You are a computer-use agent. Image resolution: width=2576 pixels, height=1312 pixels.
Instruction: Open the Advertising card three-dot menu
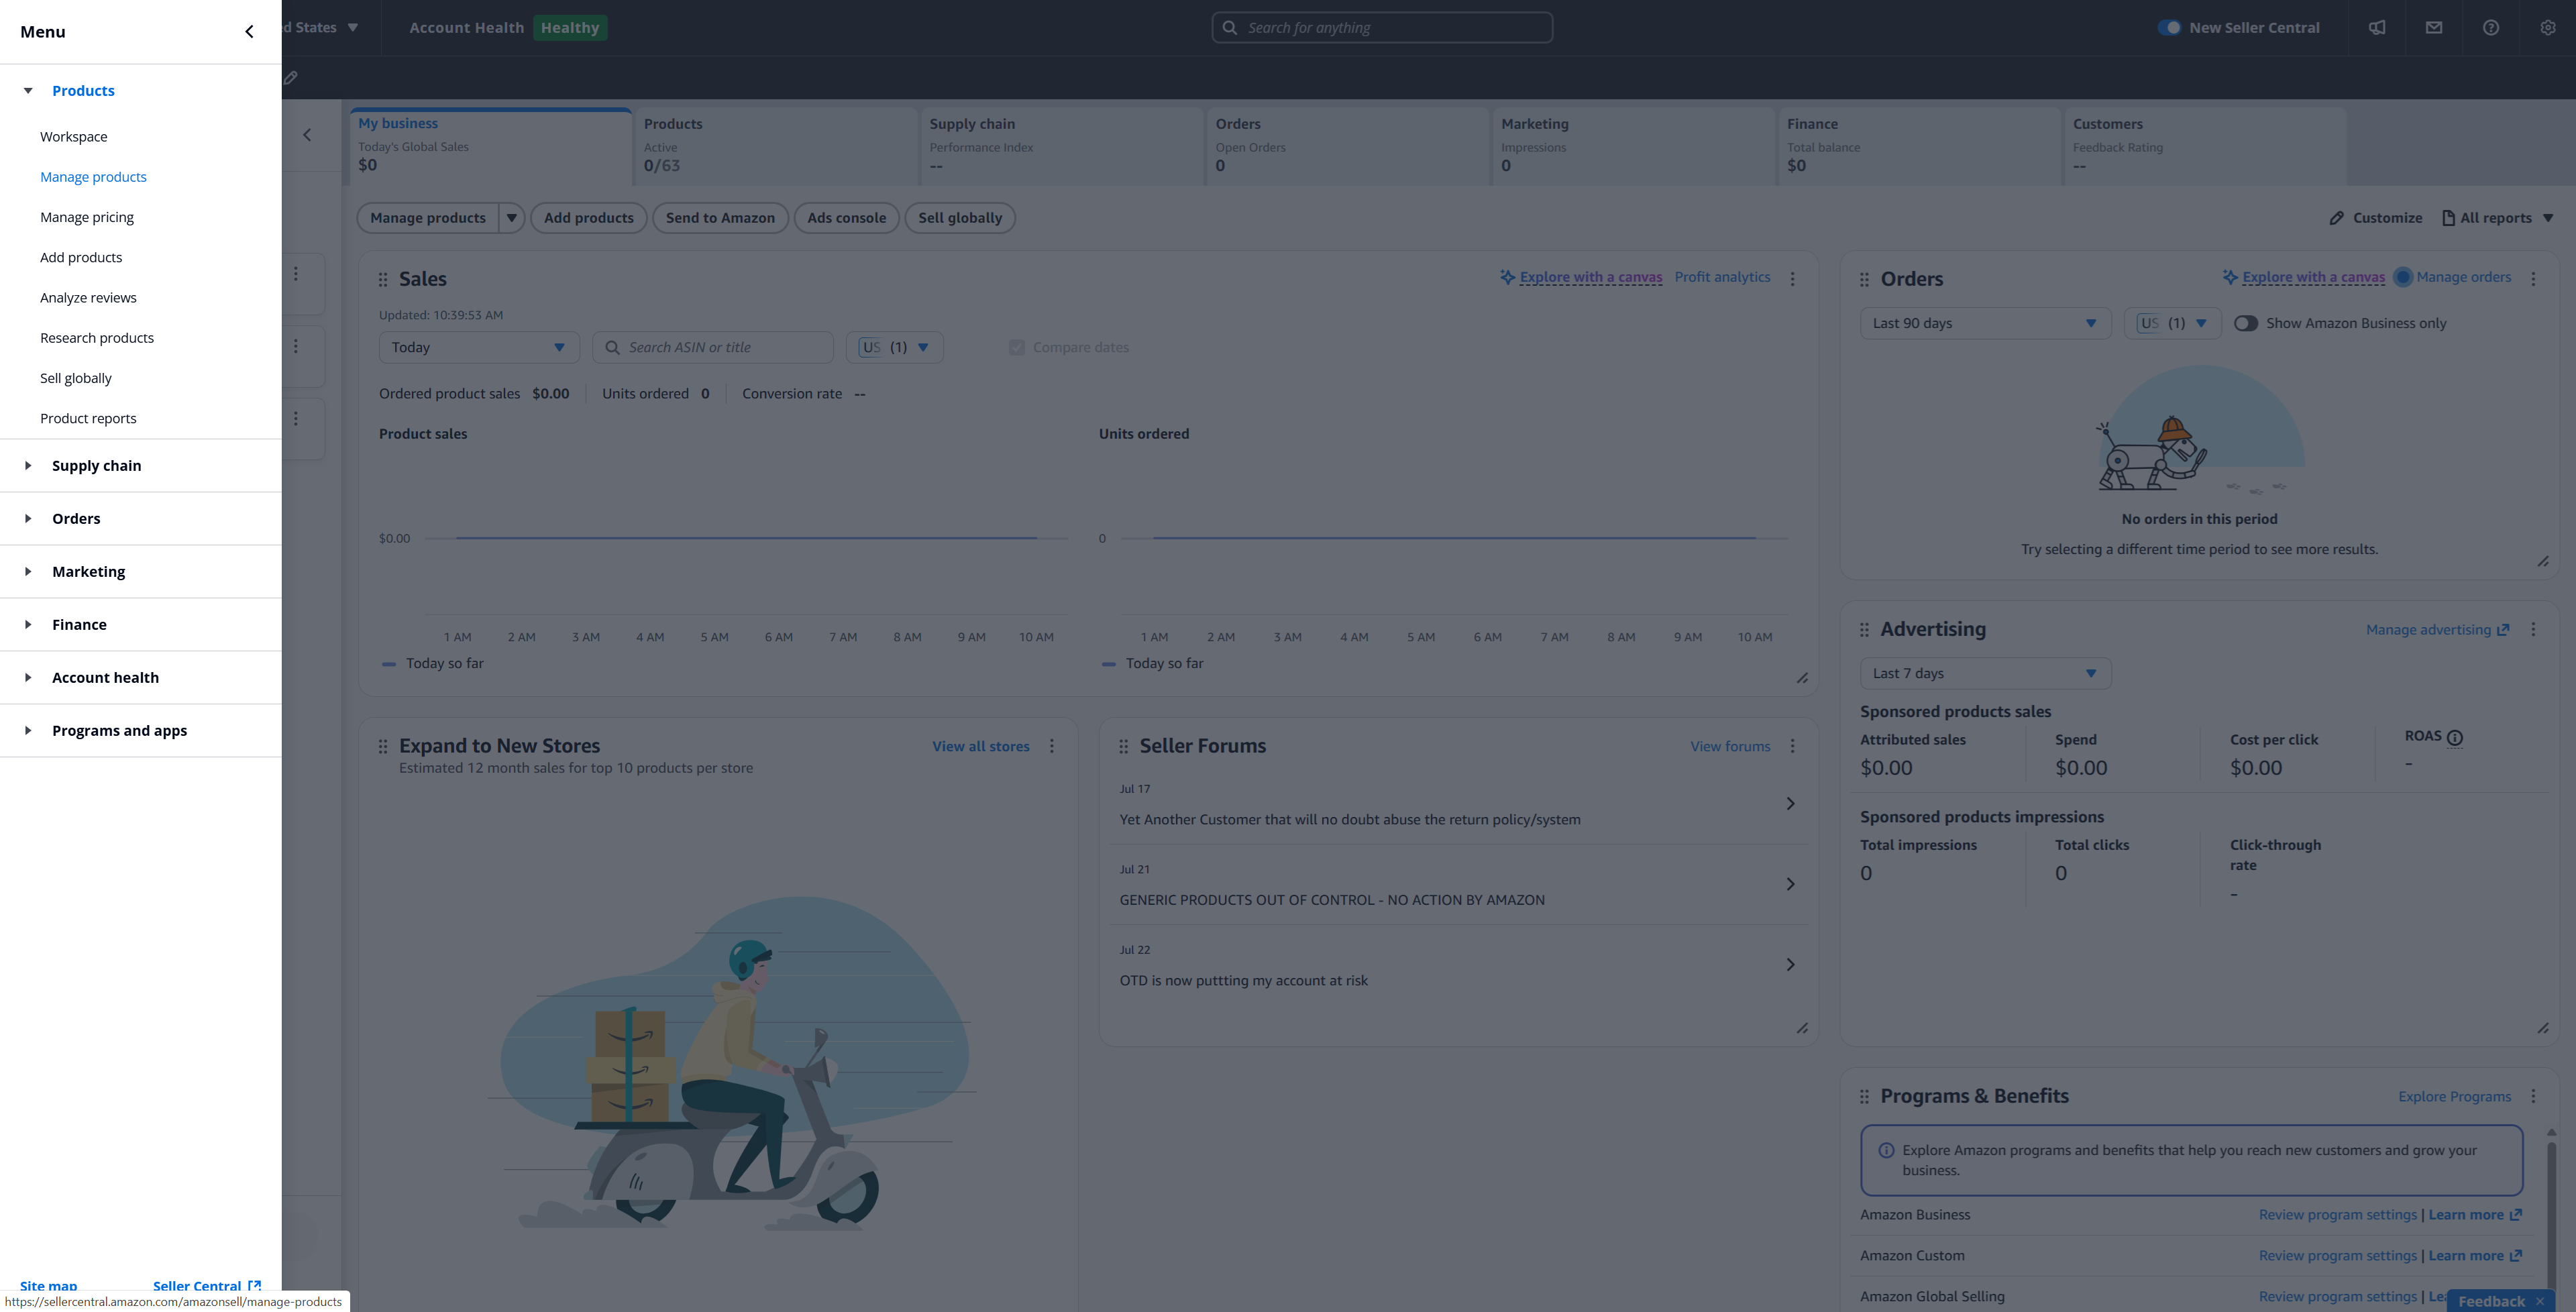click(x=2533, y=629)
